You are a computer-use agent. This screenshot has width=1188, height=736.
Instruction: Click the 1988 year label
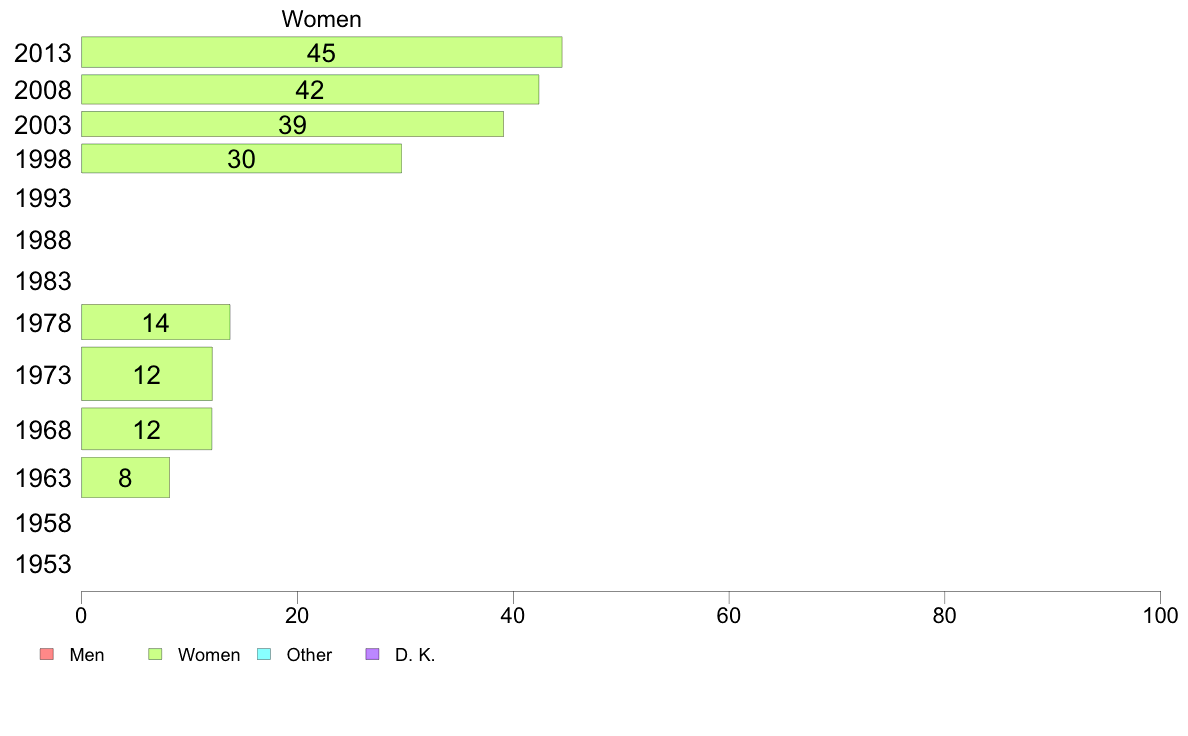pos(43,240)
